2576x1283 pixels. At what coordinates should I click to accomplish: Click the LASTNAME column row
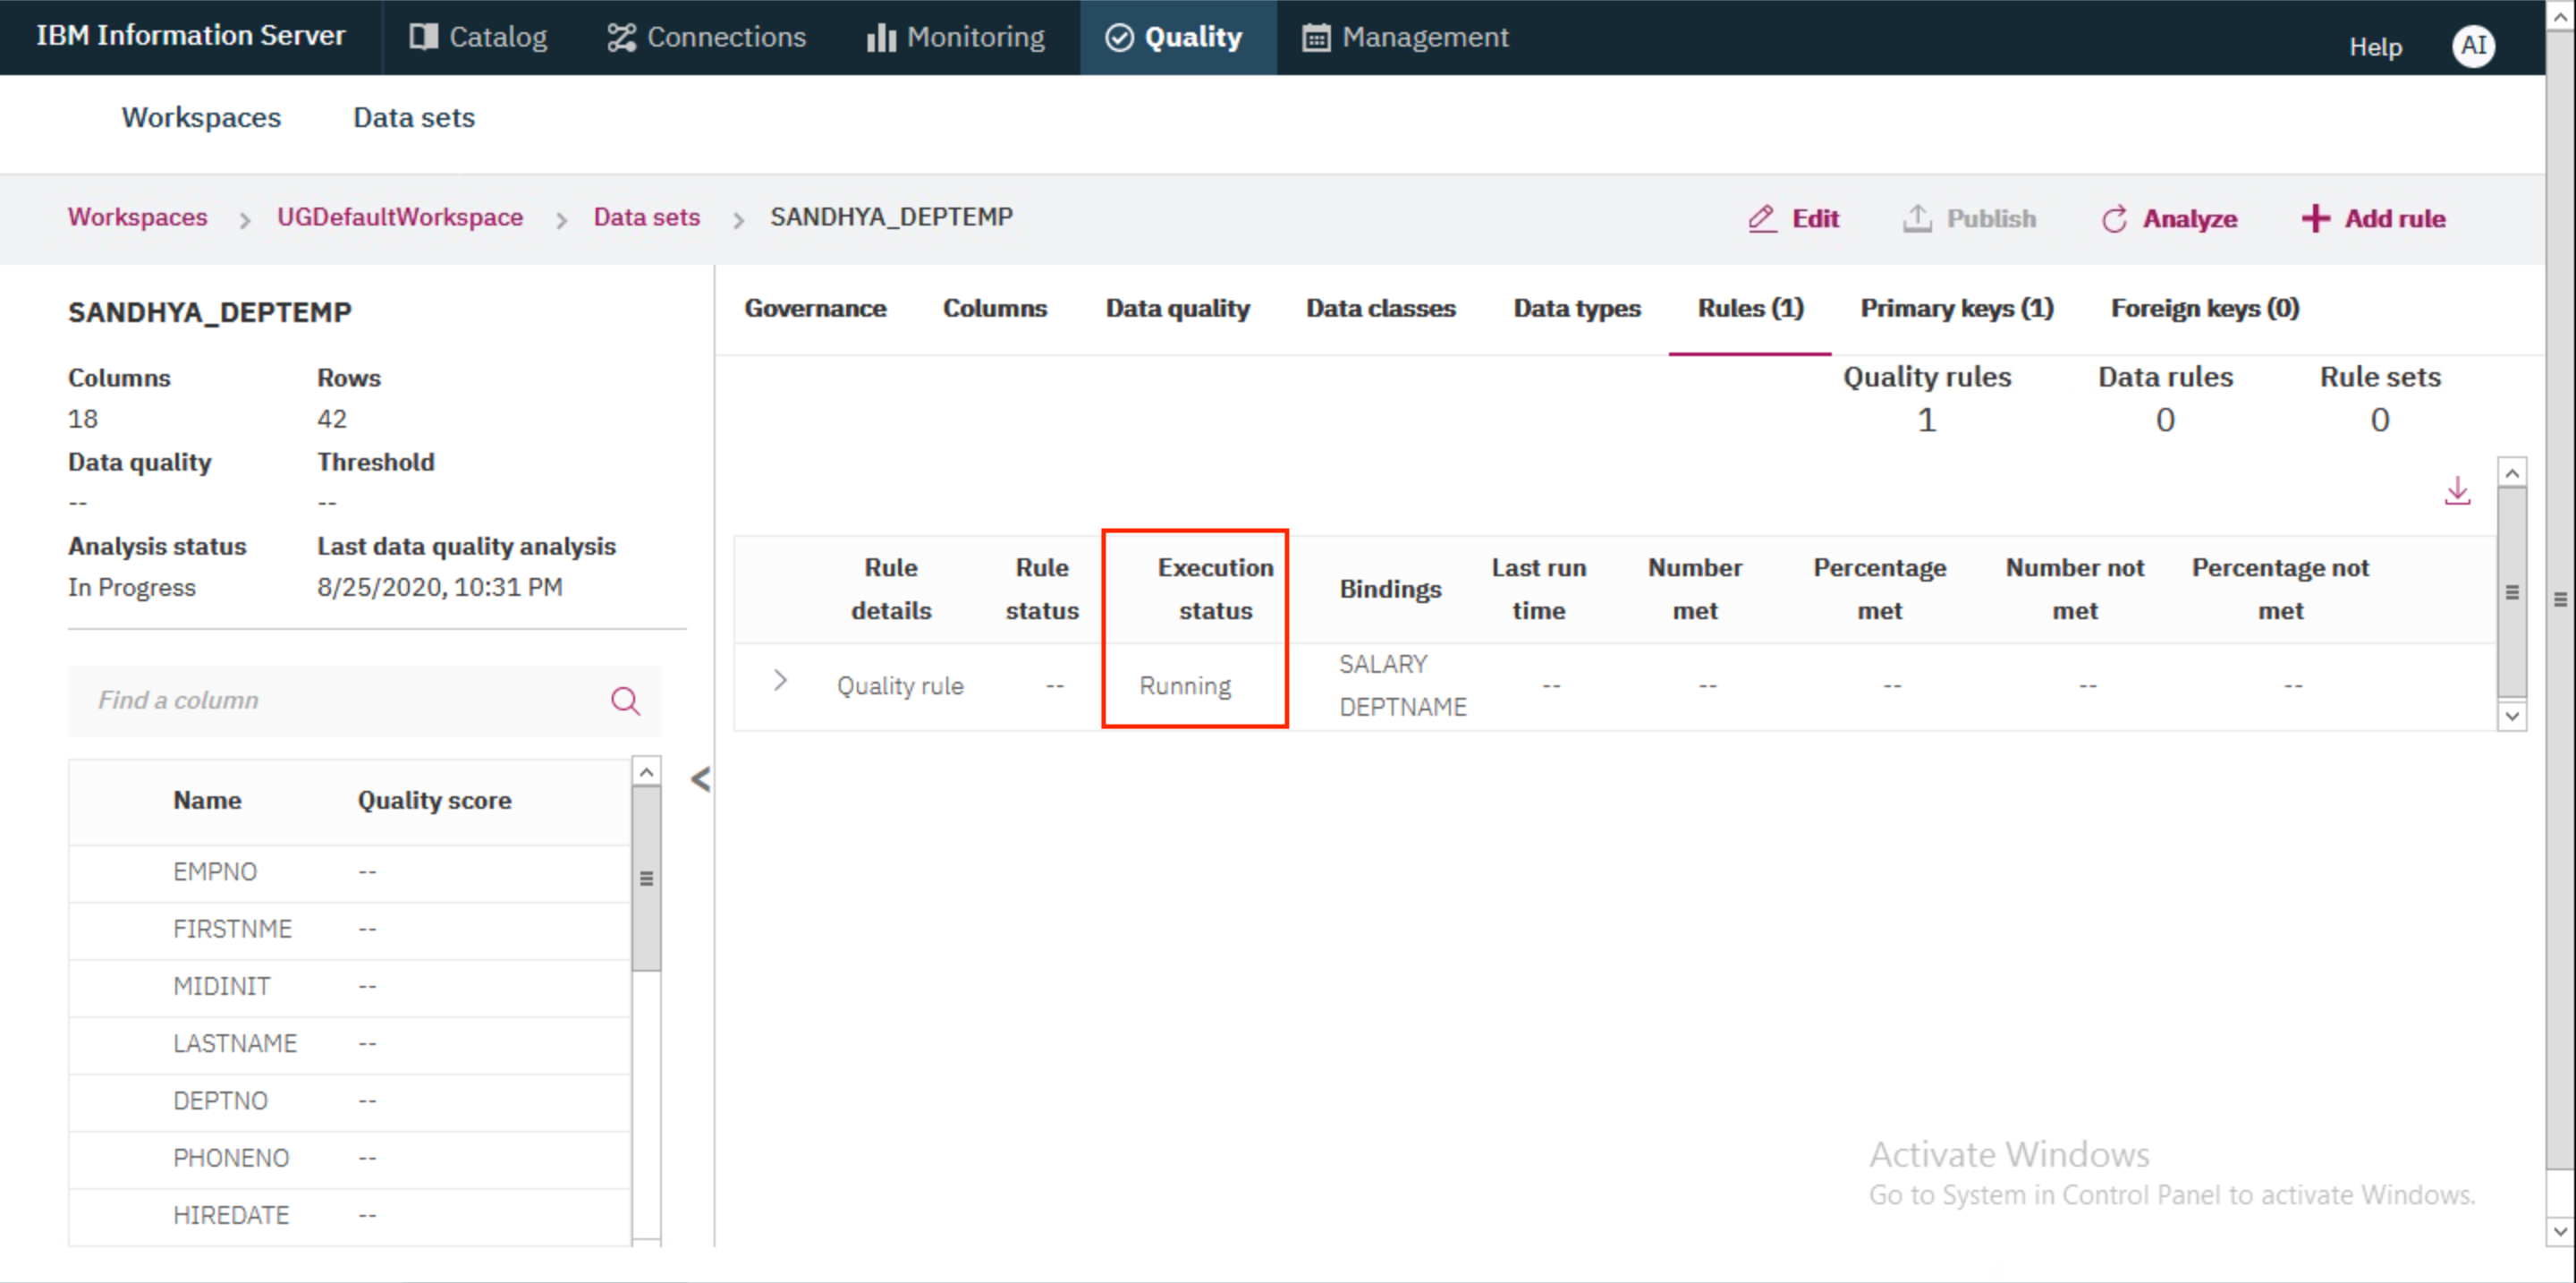[349, 1043]
